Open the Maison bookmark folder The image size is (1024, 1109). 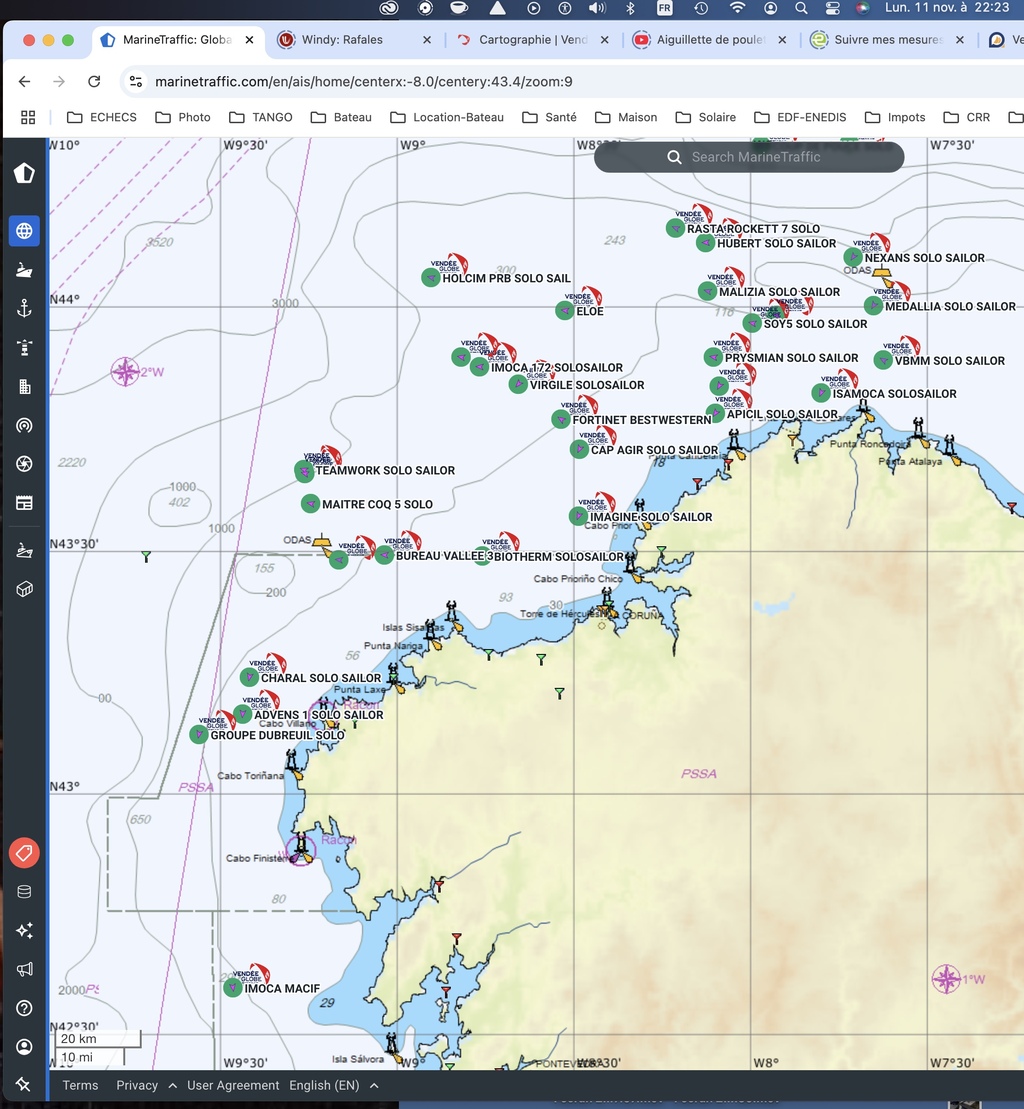coord(626,117)
